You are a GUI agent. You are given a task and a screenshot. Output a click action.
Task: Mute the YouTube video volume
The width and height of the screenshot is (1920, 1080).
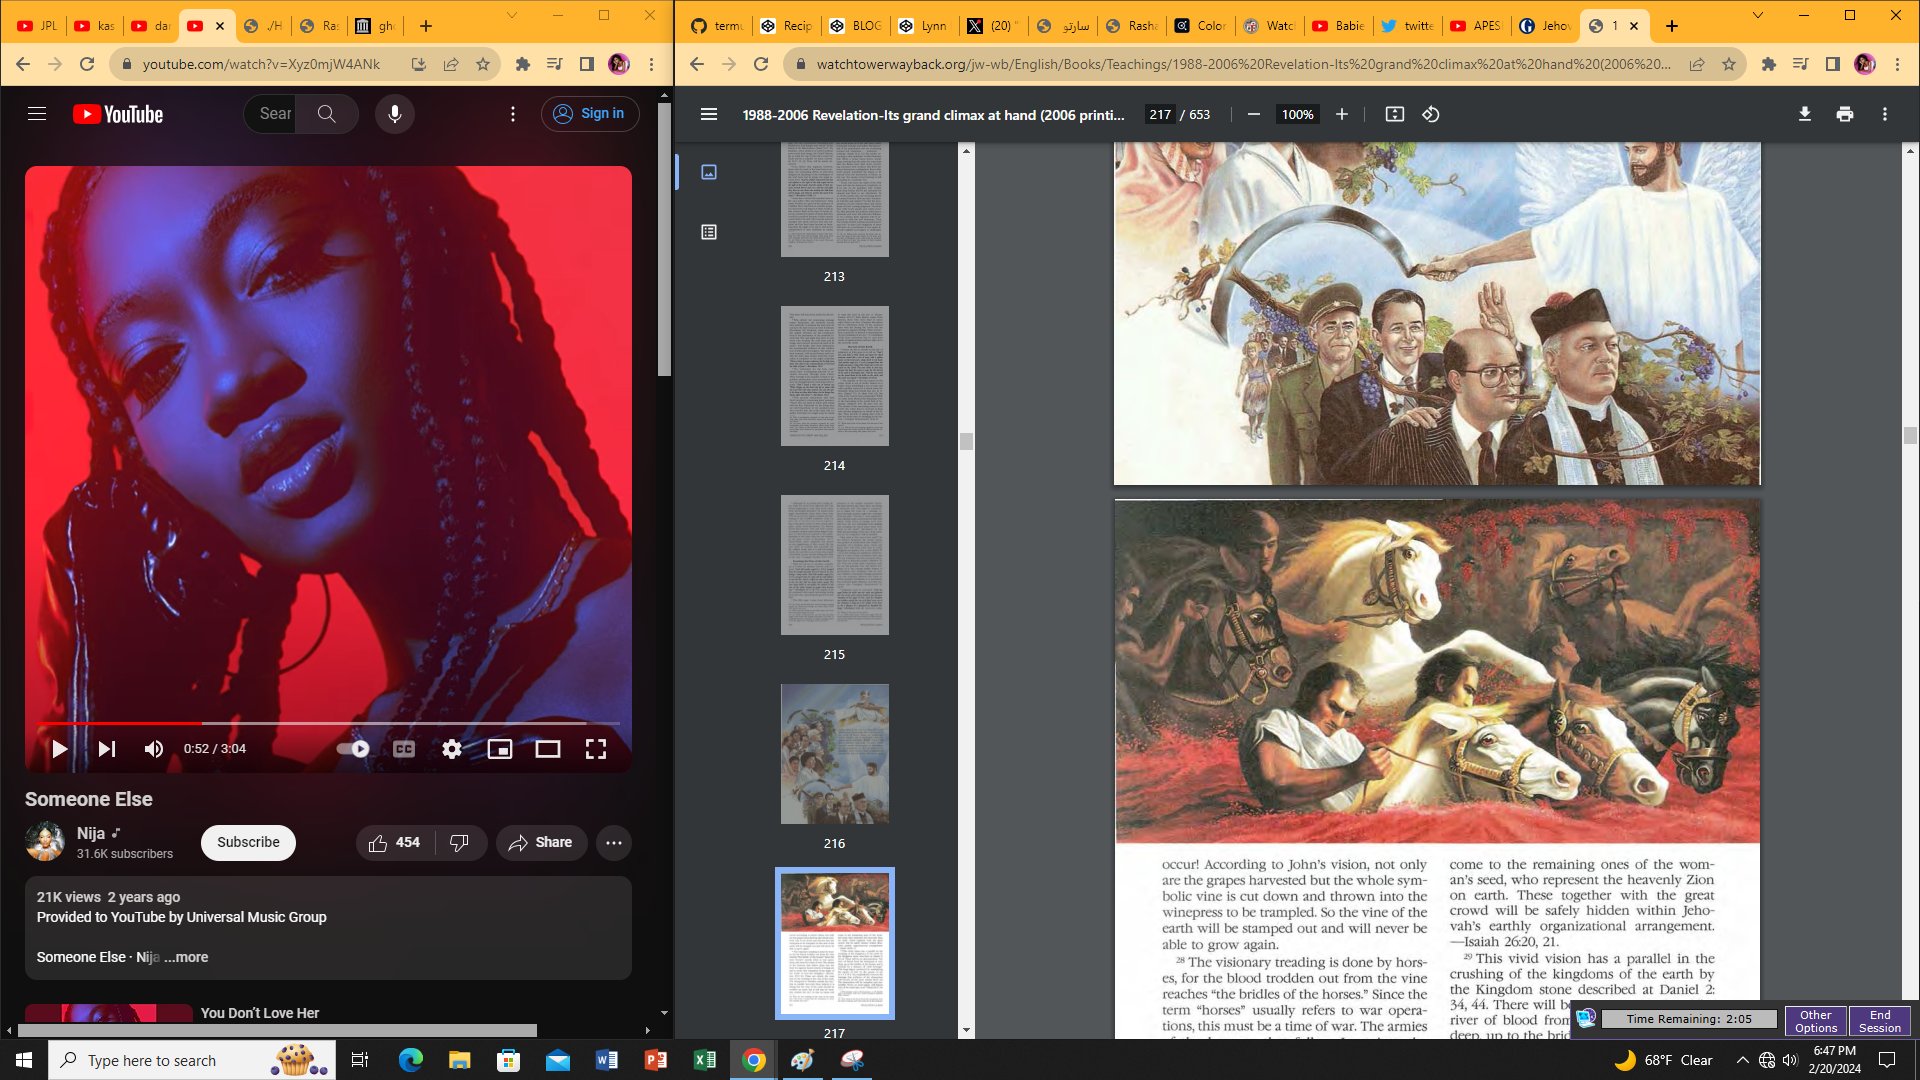click(x=154, y=749)
